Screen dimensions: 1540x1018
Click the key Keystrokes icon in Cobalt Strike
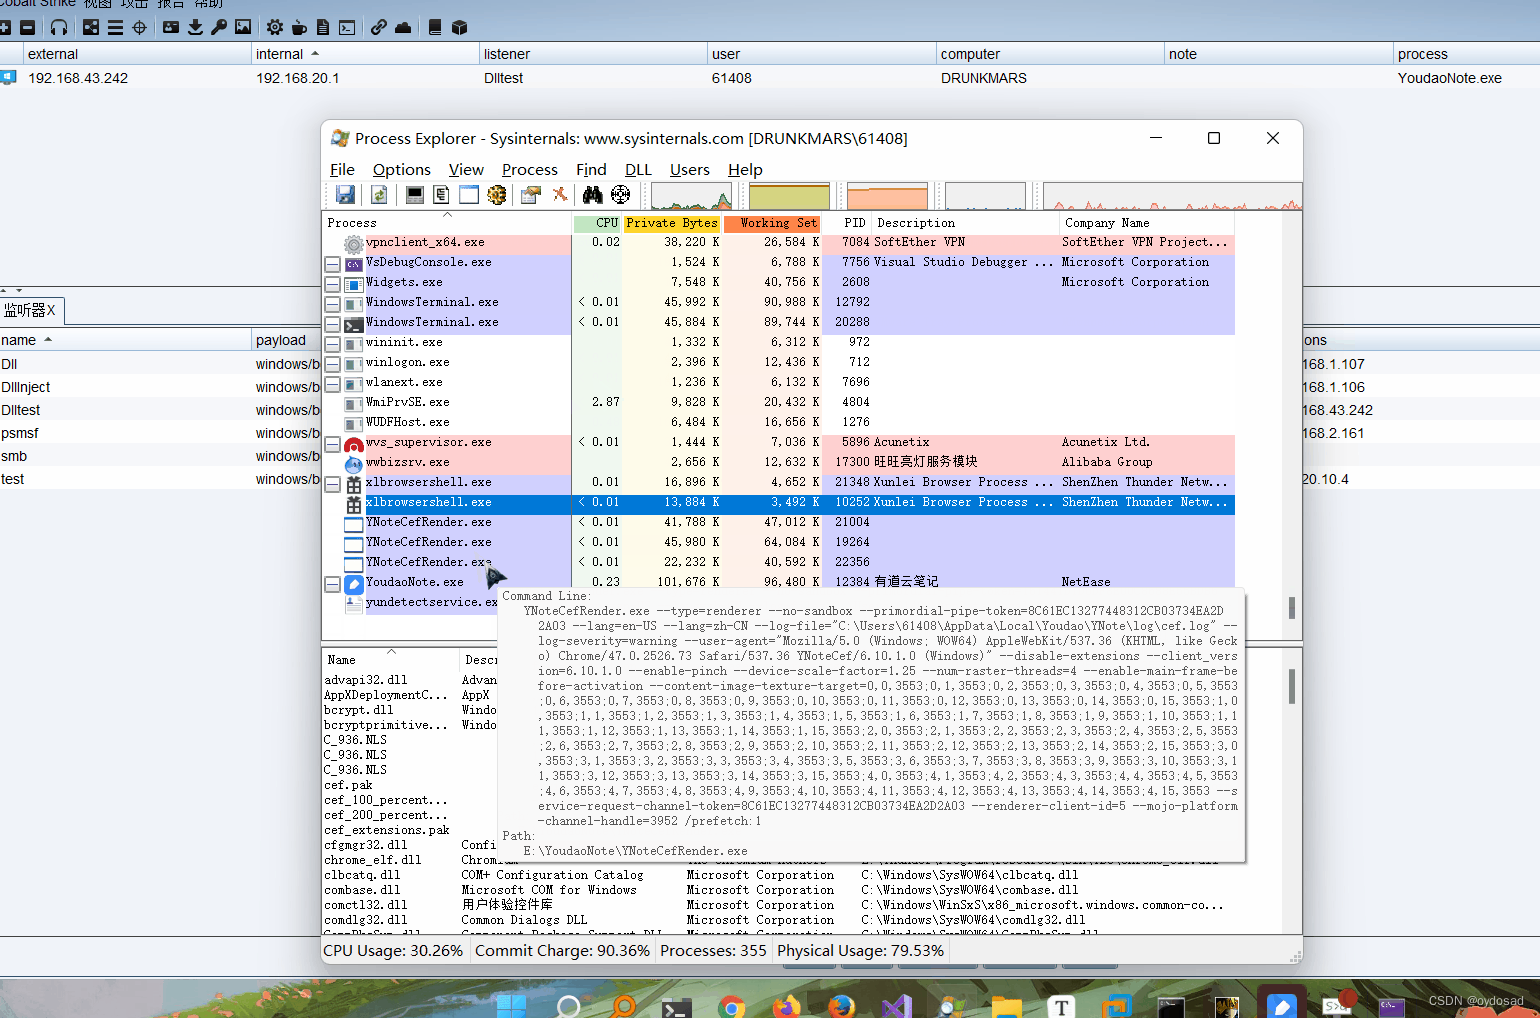[219, 27]
